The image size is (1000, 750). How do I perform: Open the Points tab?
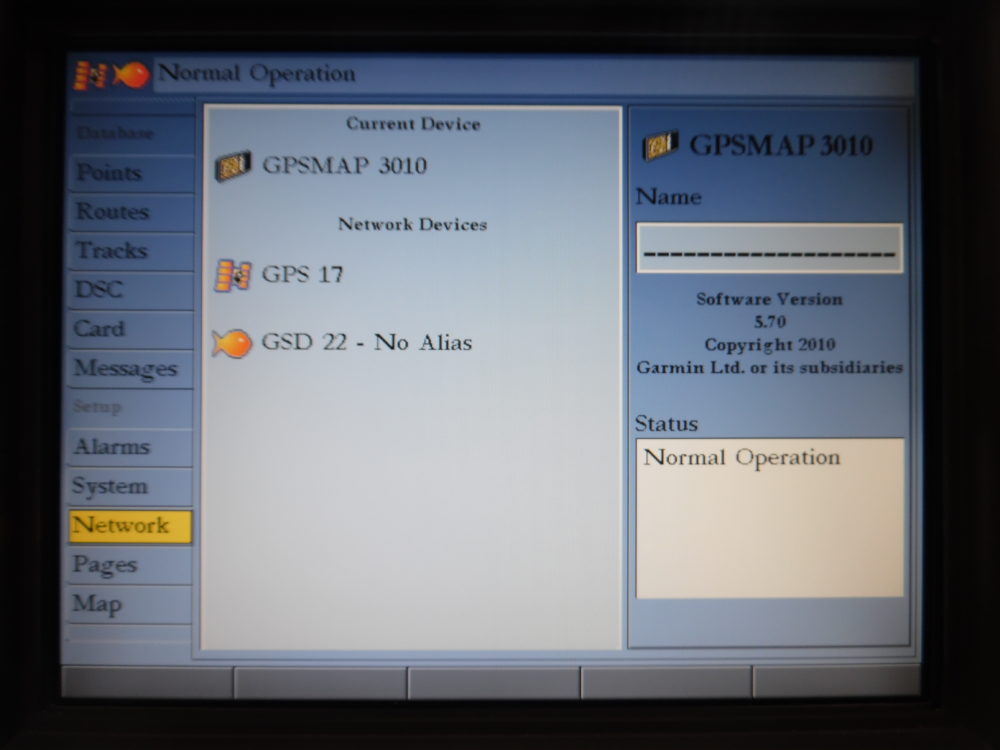[x=131, y=173]
